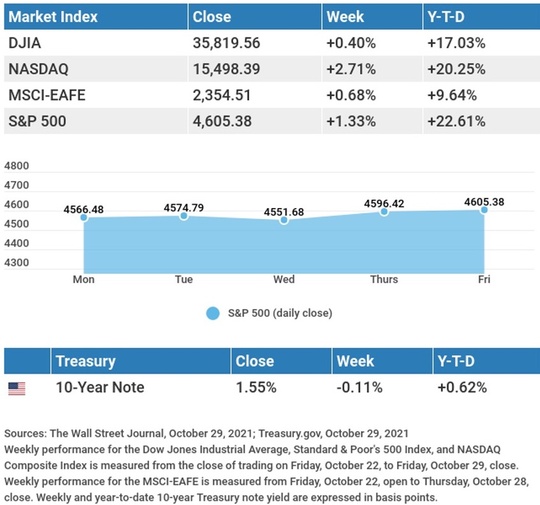Select the NASDAQ row label

pos(38,69)
